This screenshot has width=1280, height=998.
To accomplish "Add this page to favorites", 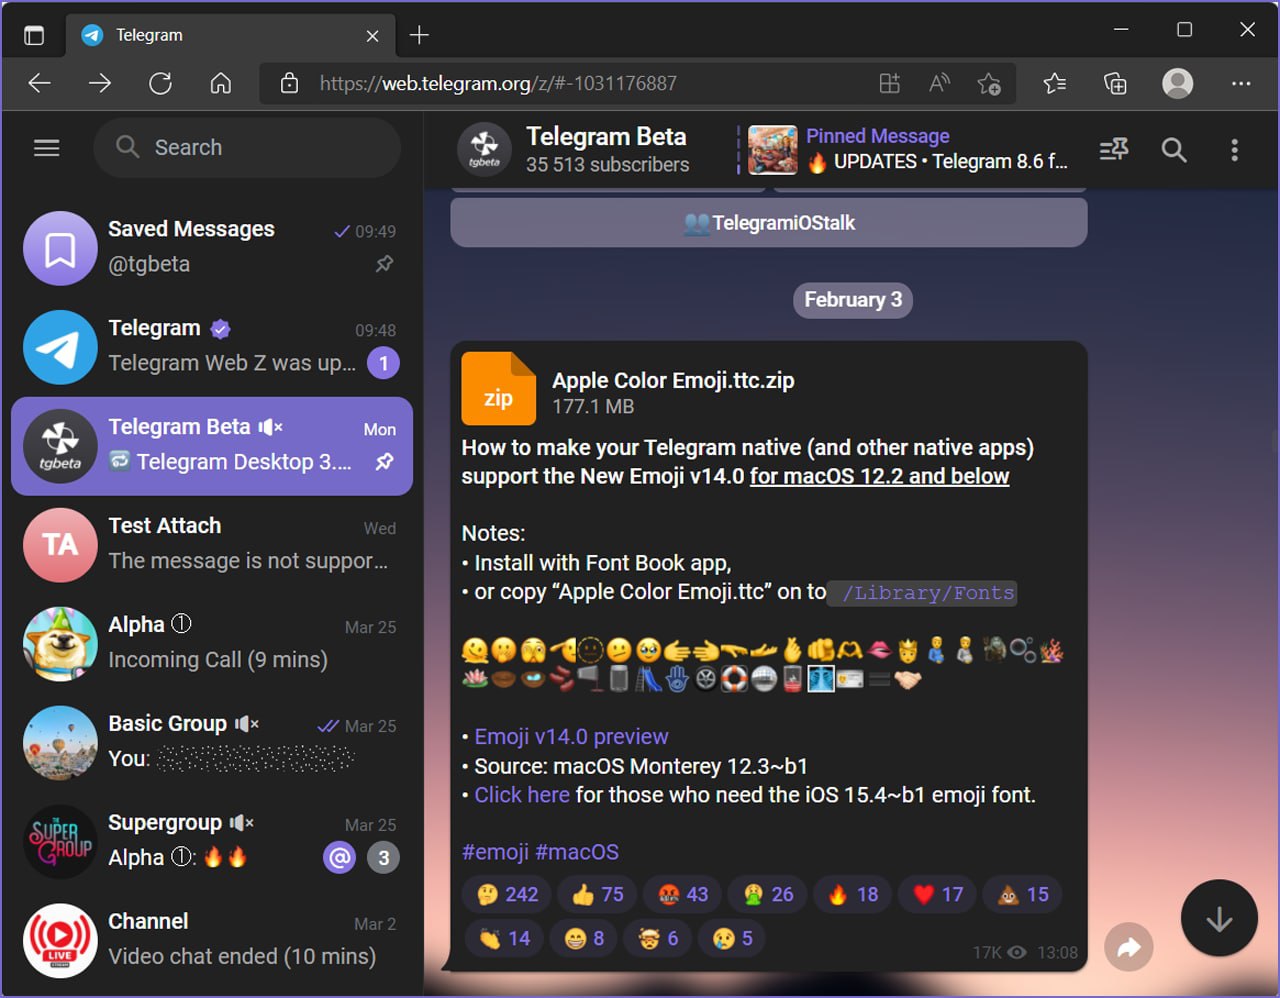I will pyautogui.click(x=989, y=84).
